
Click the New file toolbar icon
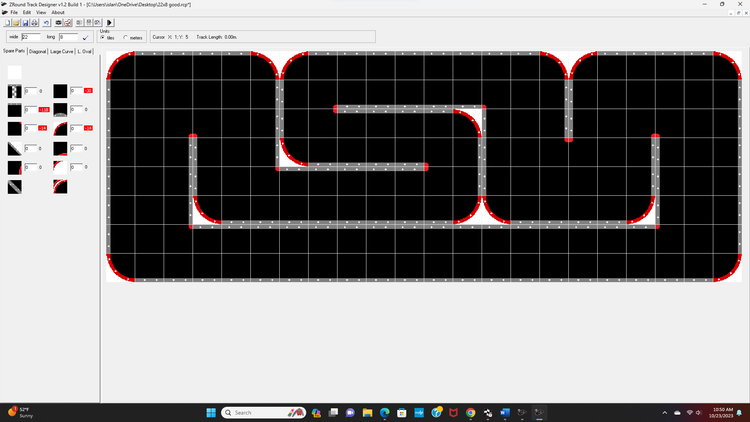5,22
